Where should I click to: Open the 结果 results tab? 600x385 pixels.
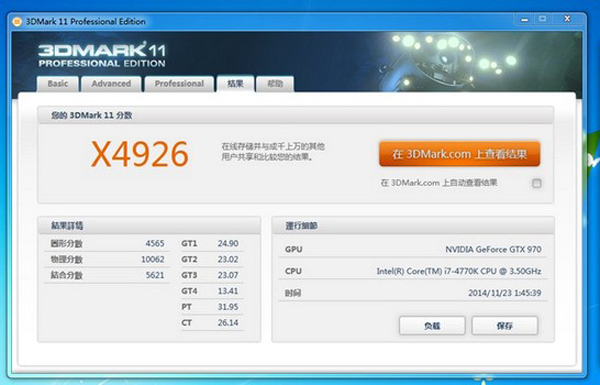click(235, 84)
